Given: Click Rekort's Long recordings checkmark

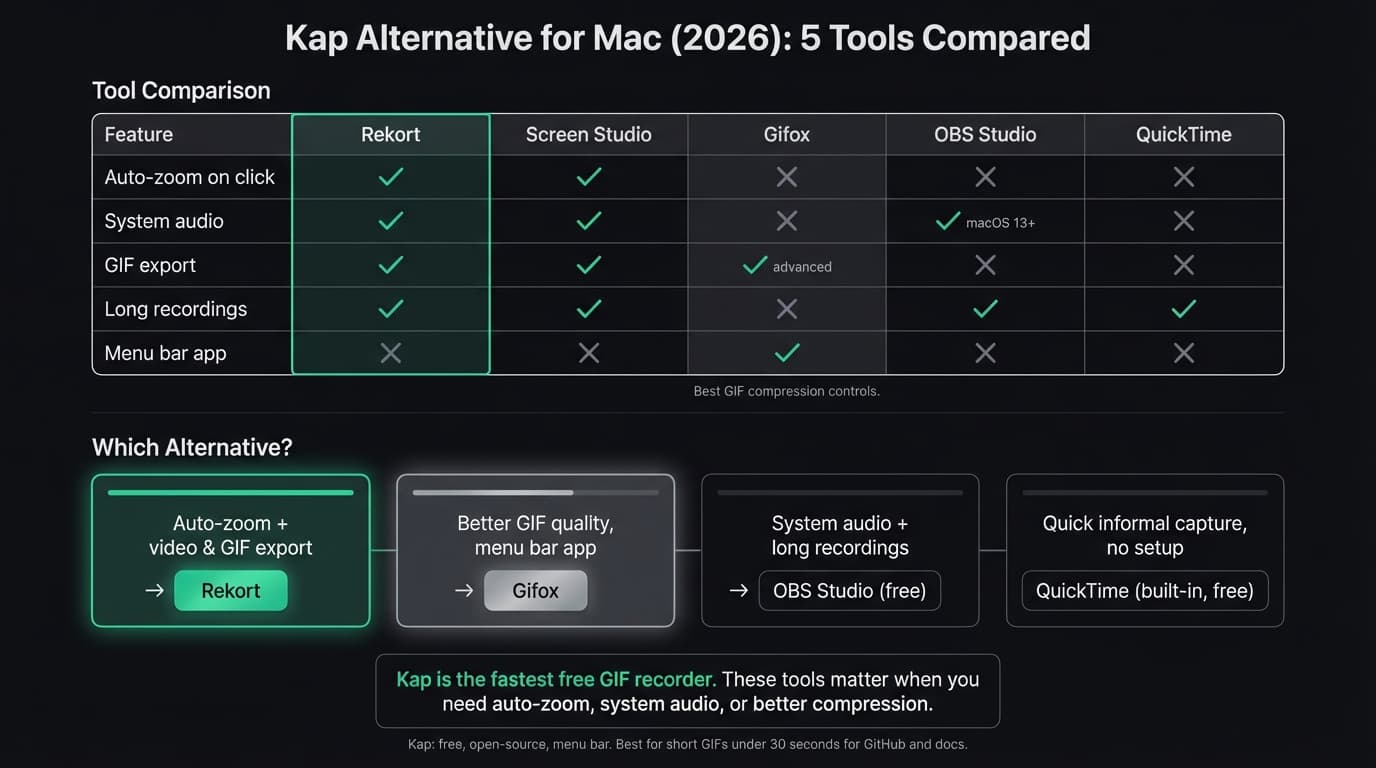Looking at the screenshot, I should (391, 309).
